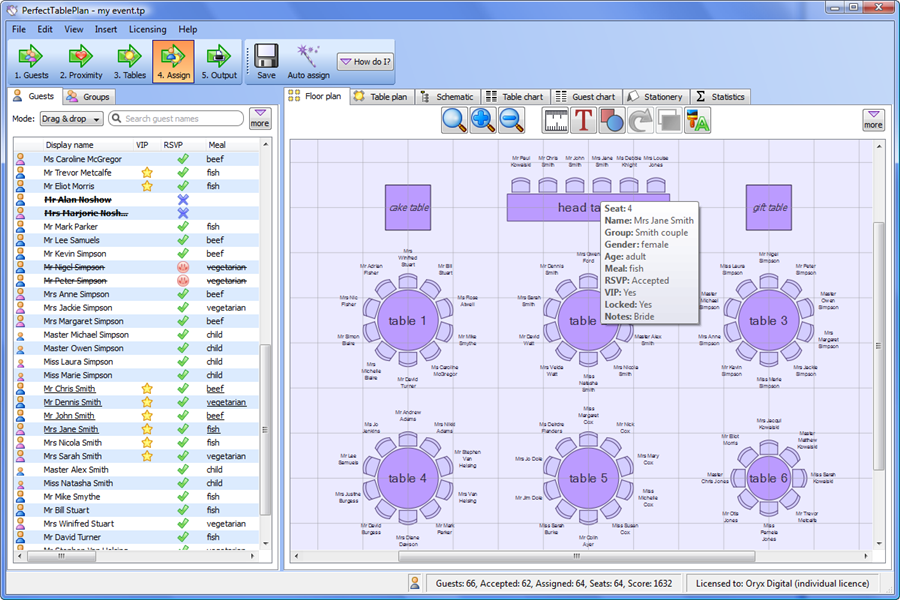
Task: Sort by the VIP column header
Action: click(142, 145)
